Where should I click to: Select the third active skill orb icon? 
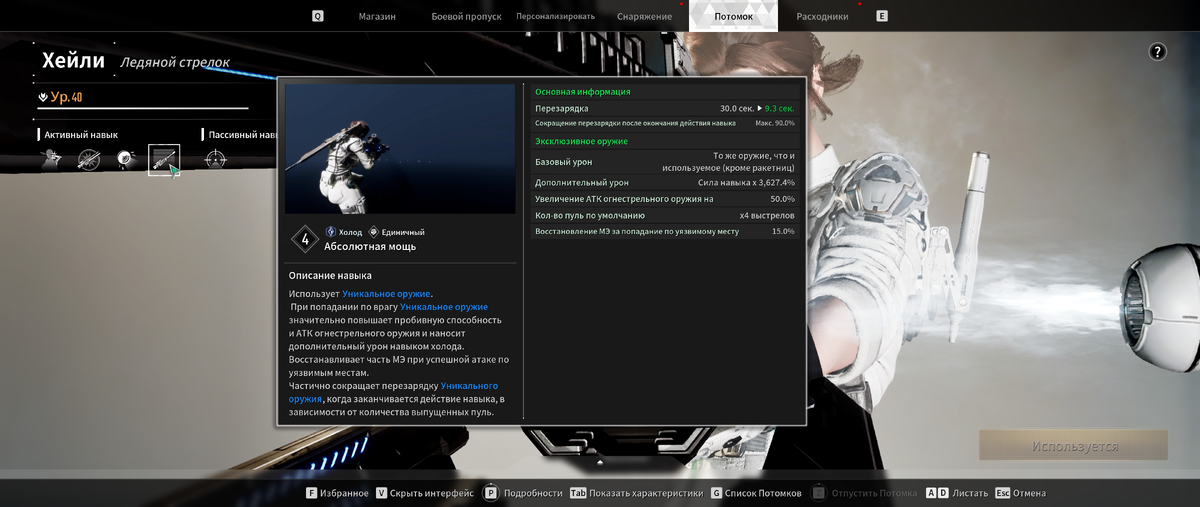[126, 159]
